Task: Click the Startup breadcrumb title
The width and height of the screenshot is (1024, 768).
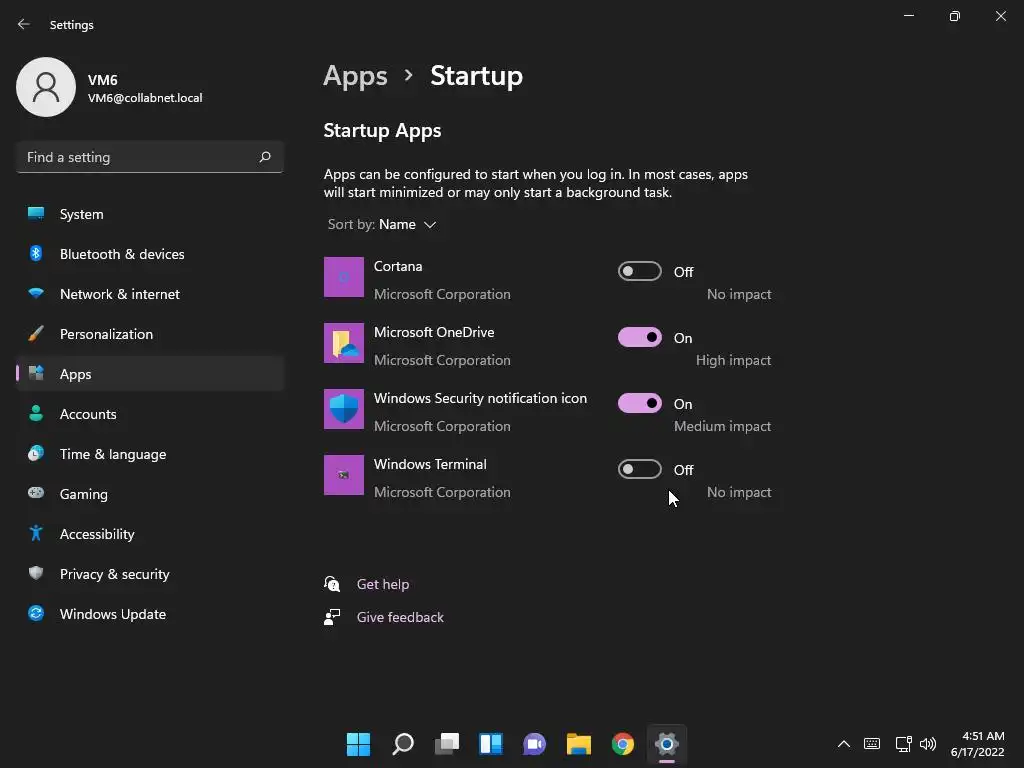Action: [x=476, y=76]
